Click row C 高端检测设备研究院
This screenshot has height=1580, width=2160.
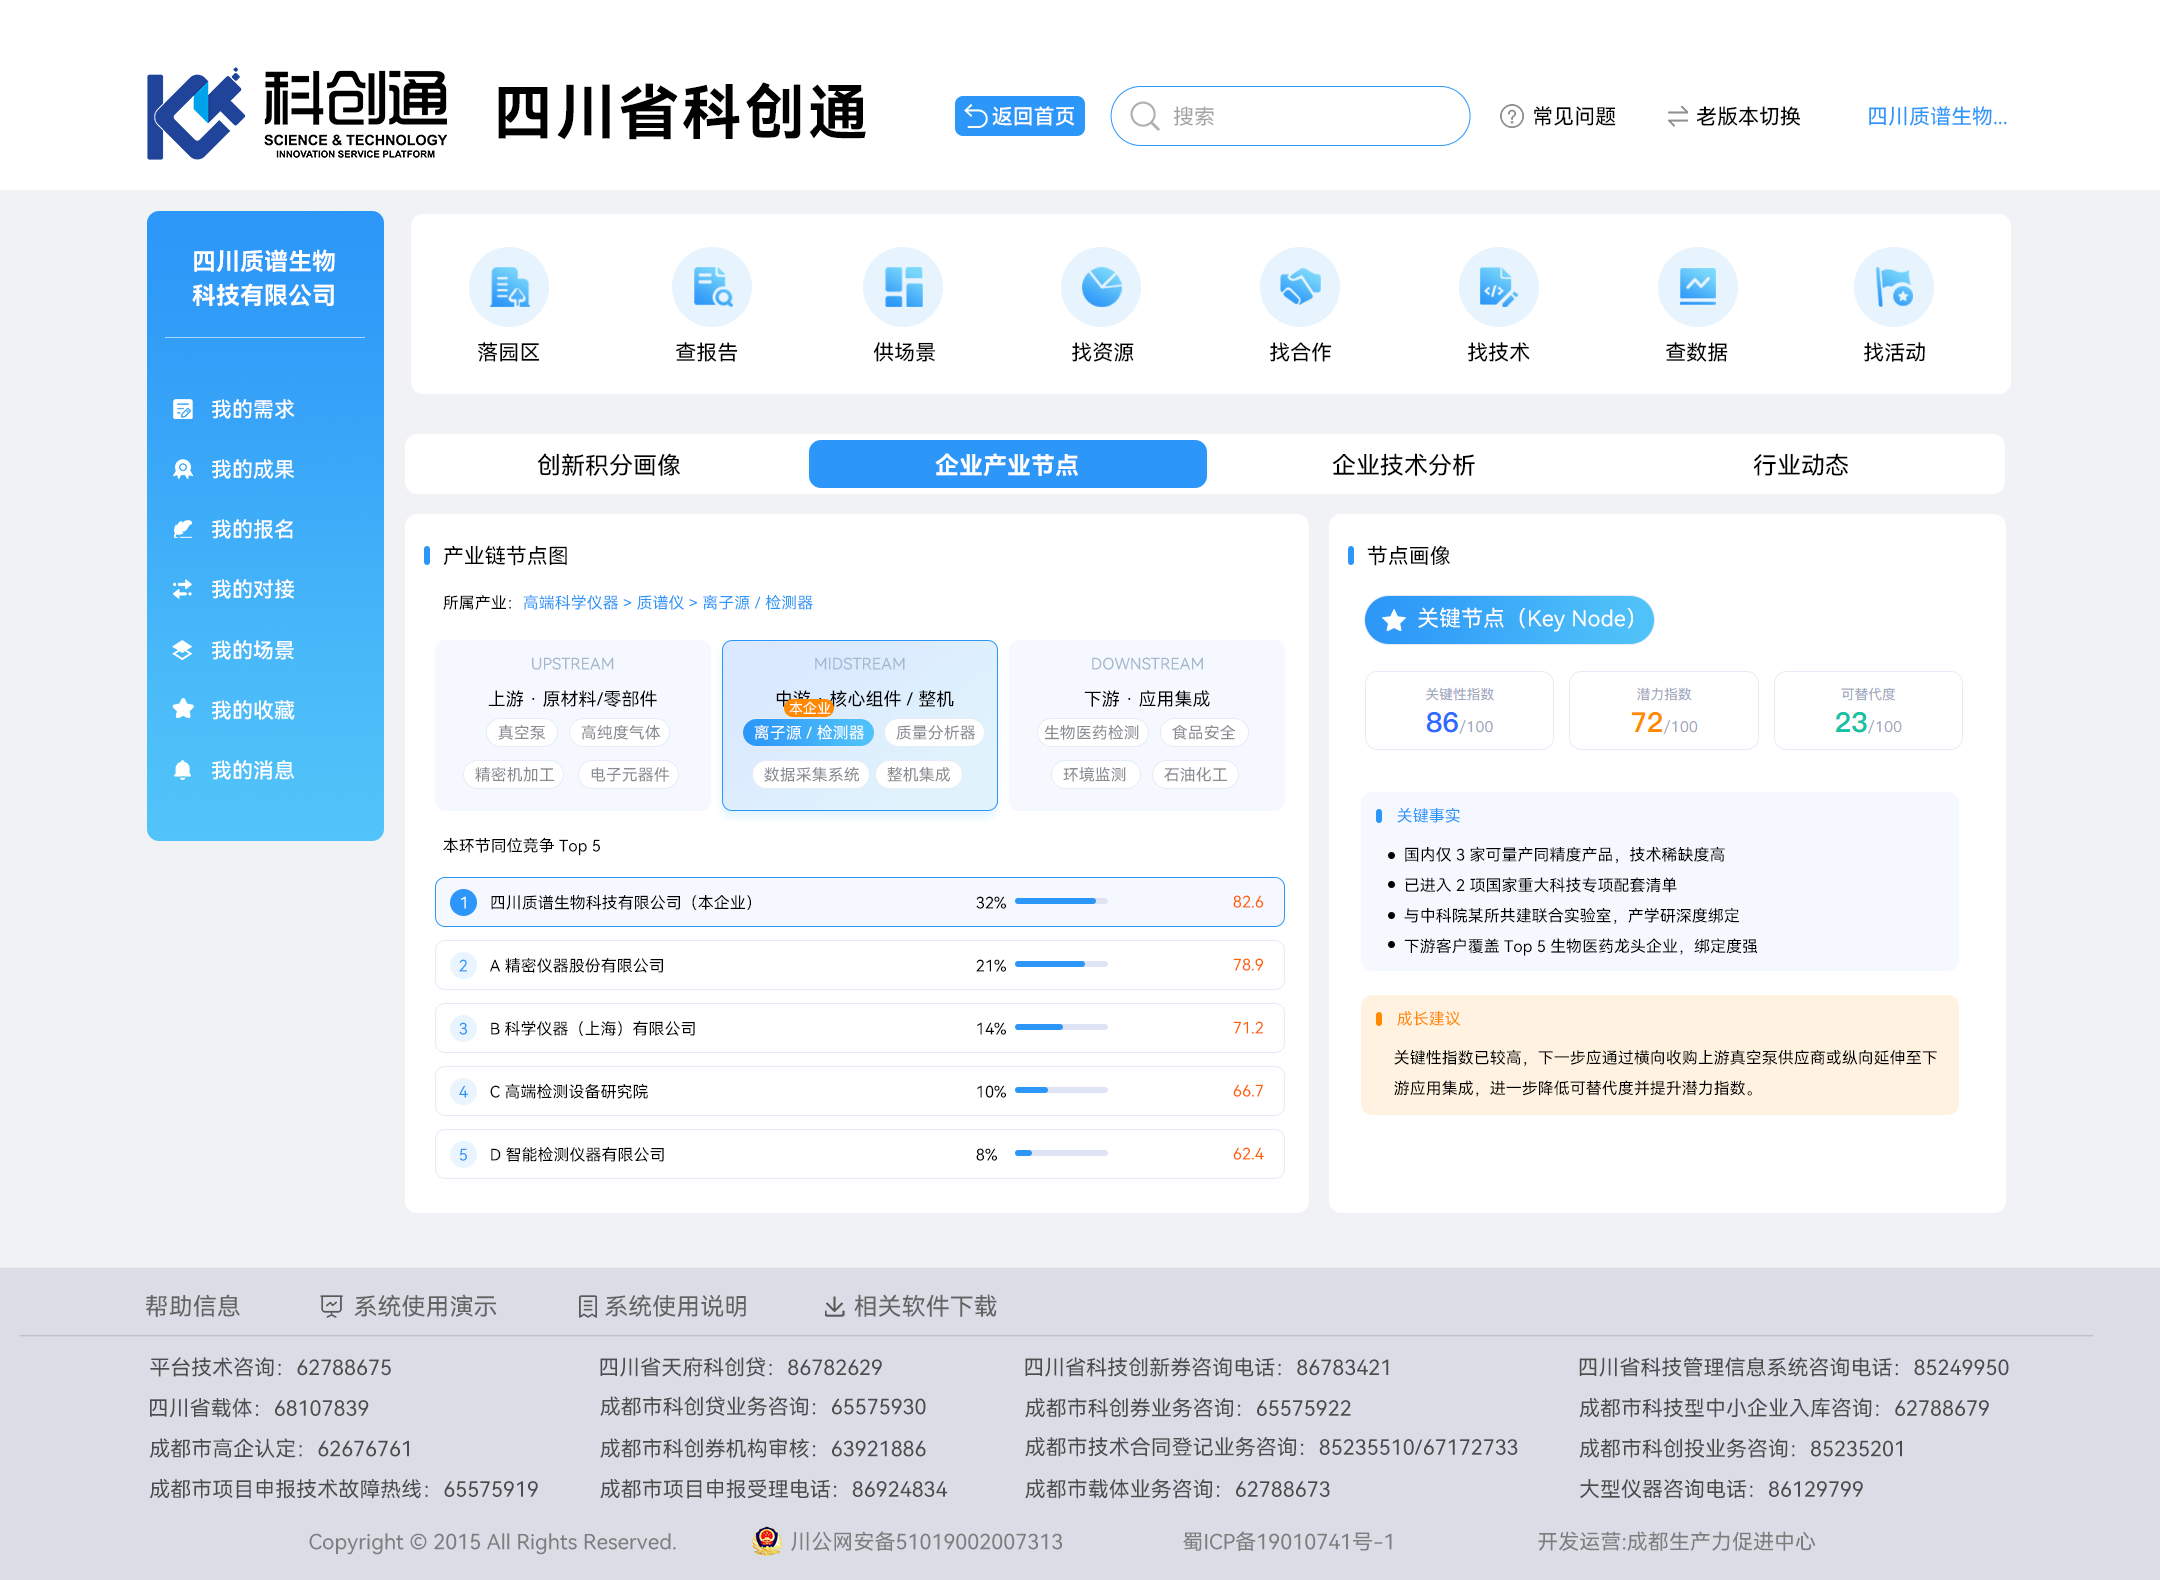click(x=860, y=1091)
